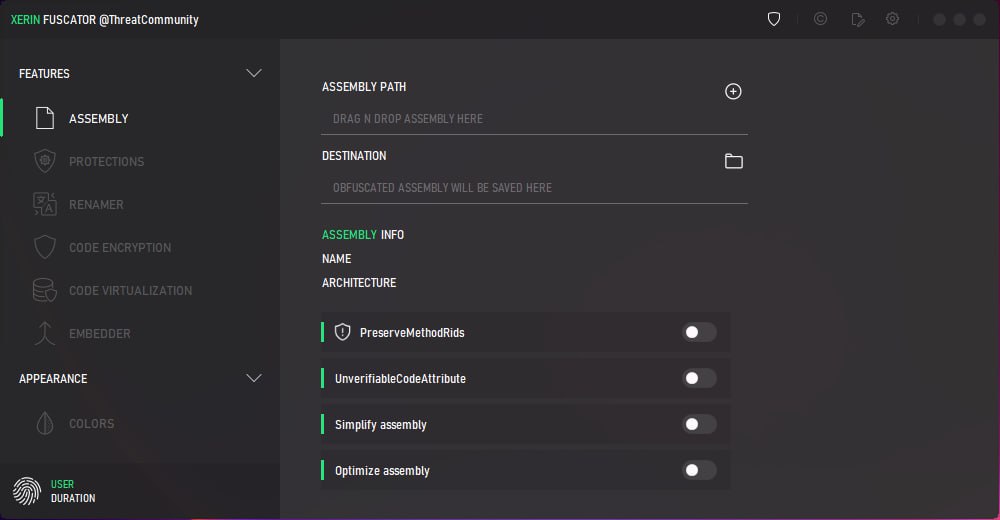1000x520 pixels.
Task: Click the plus icon to add assembly
Action: pyautogui.click(x=733, y=91)
